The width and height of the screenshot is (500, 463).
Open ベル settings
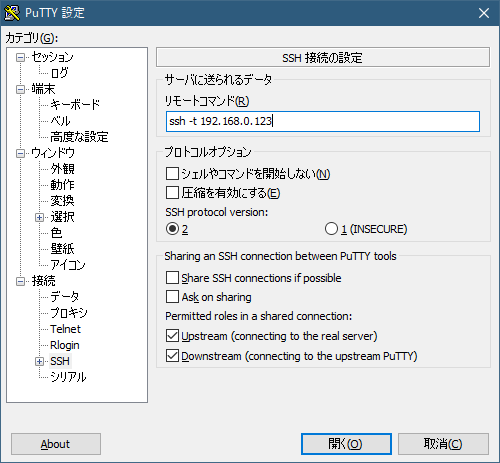coord(60,121)
